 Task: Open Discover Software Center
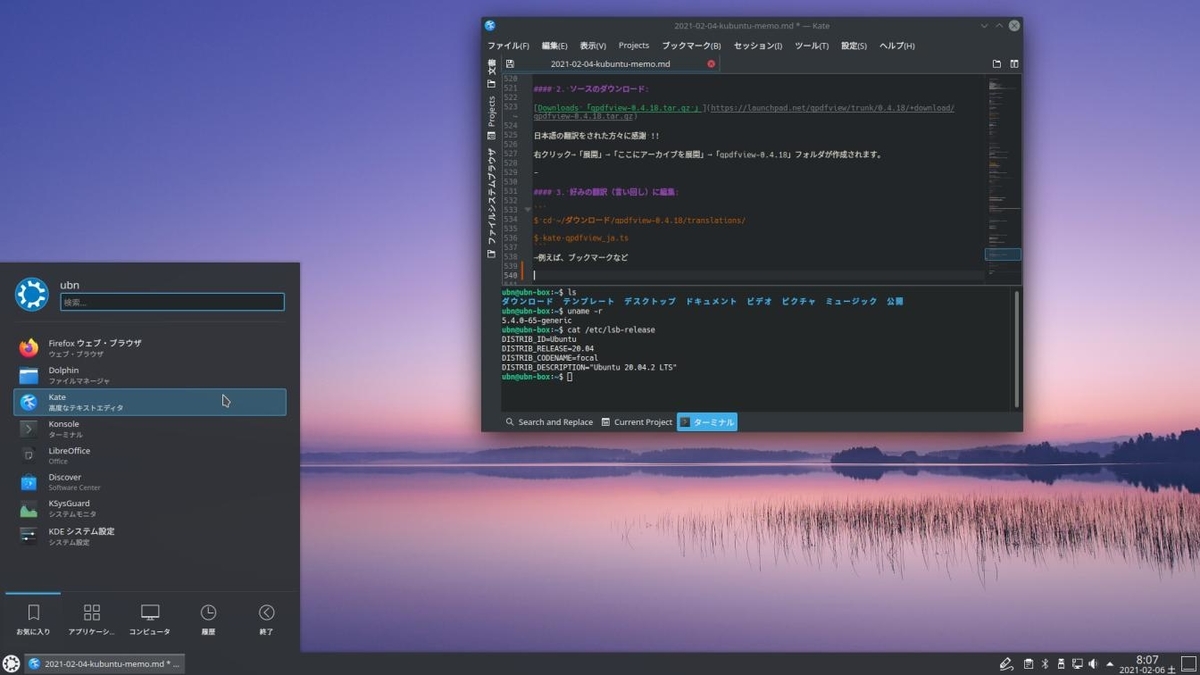point(150,482)
